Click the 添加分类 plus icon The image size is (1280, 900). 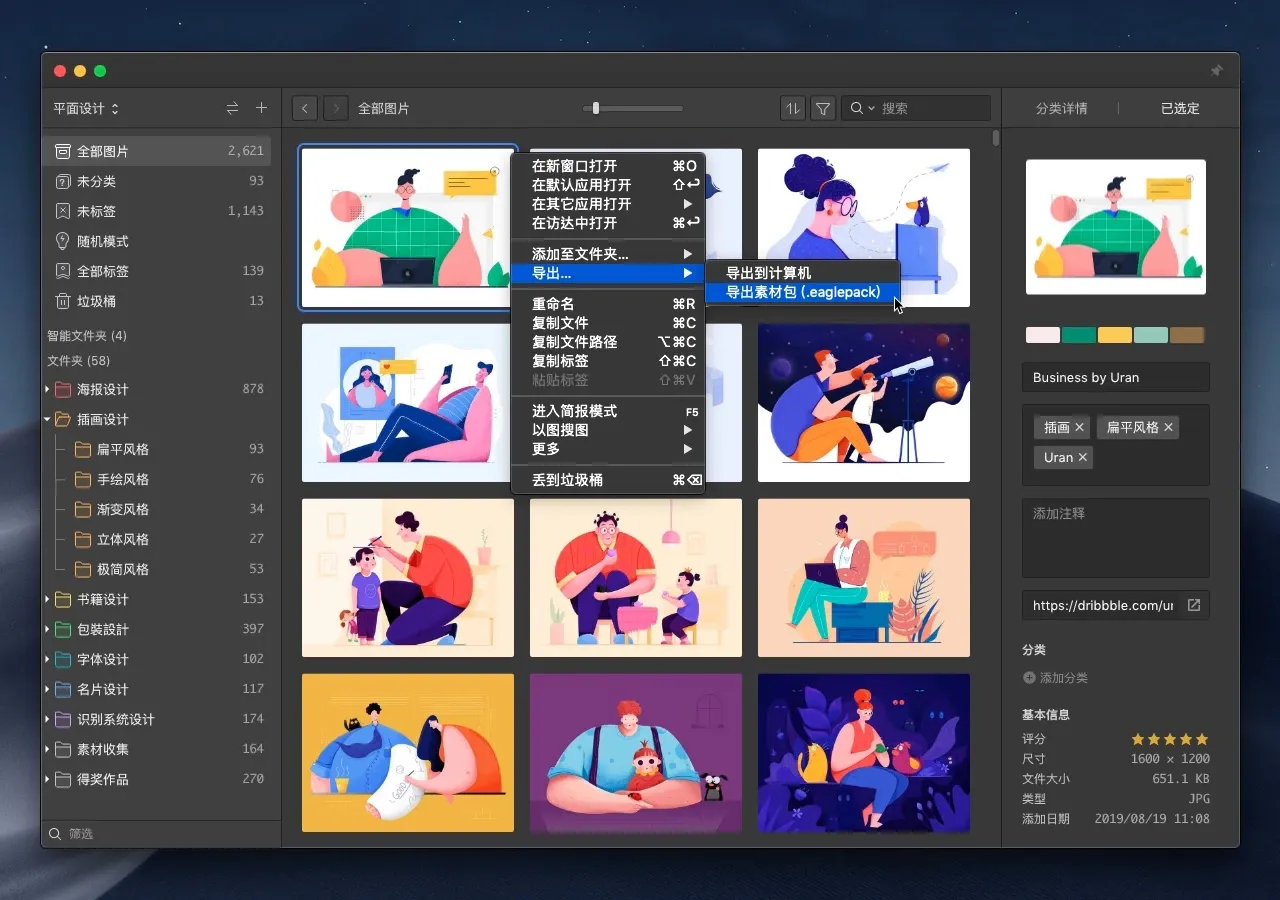pos(1030,678)
